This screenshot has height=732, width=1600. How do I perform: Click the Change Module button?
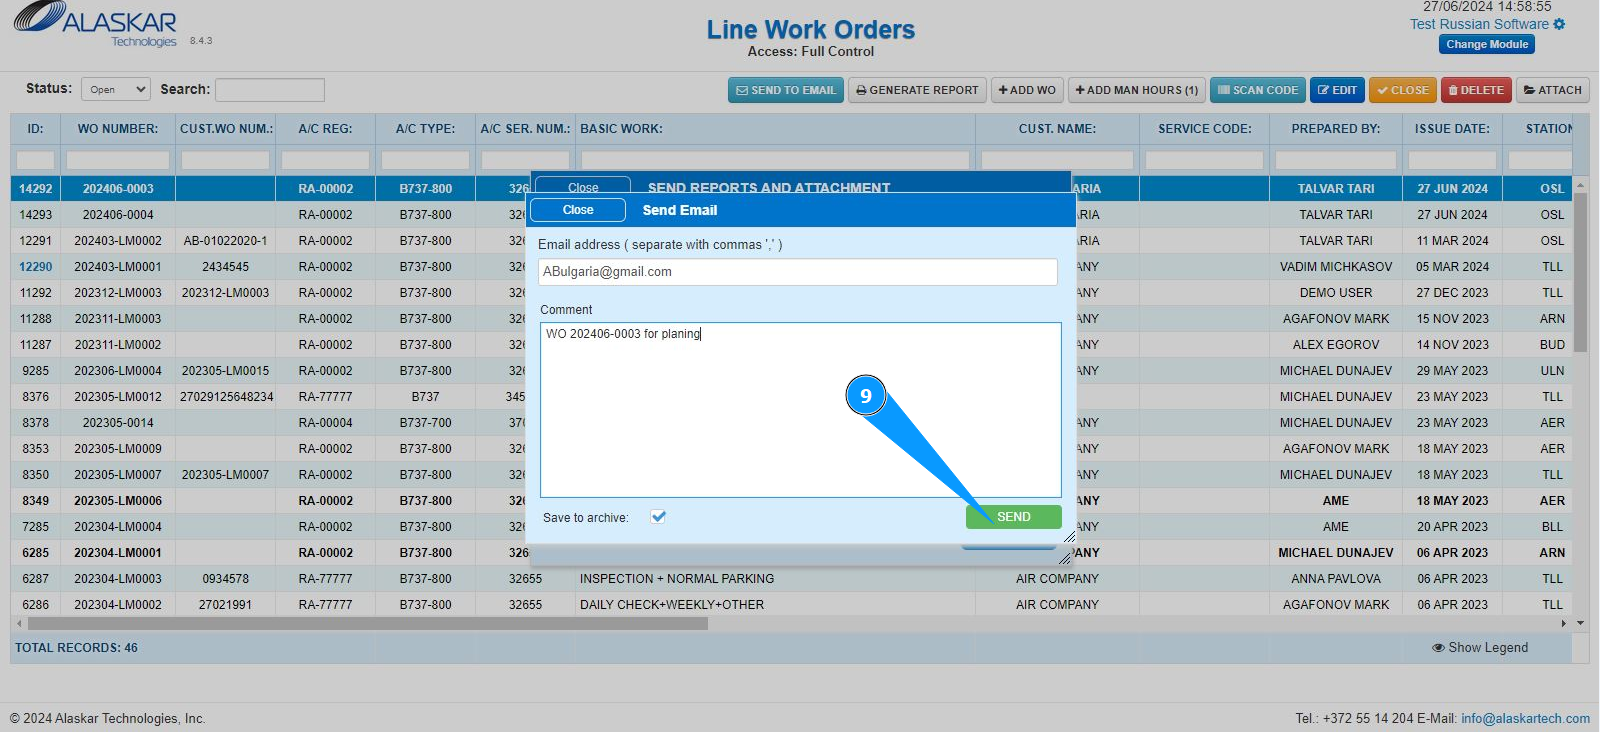coord(1487,44)
